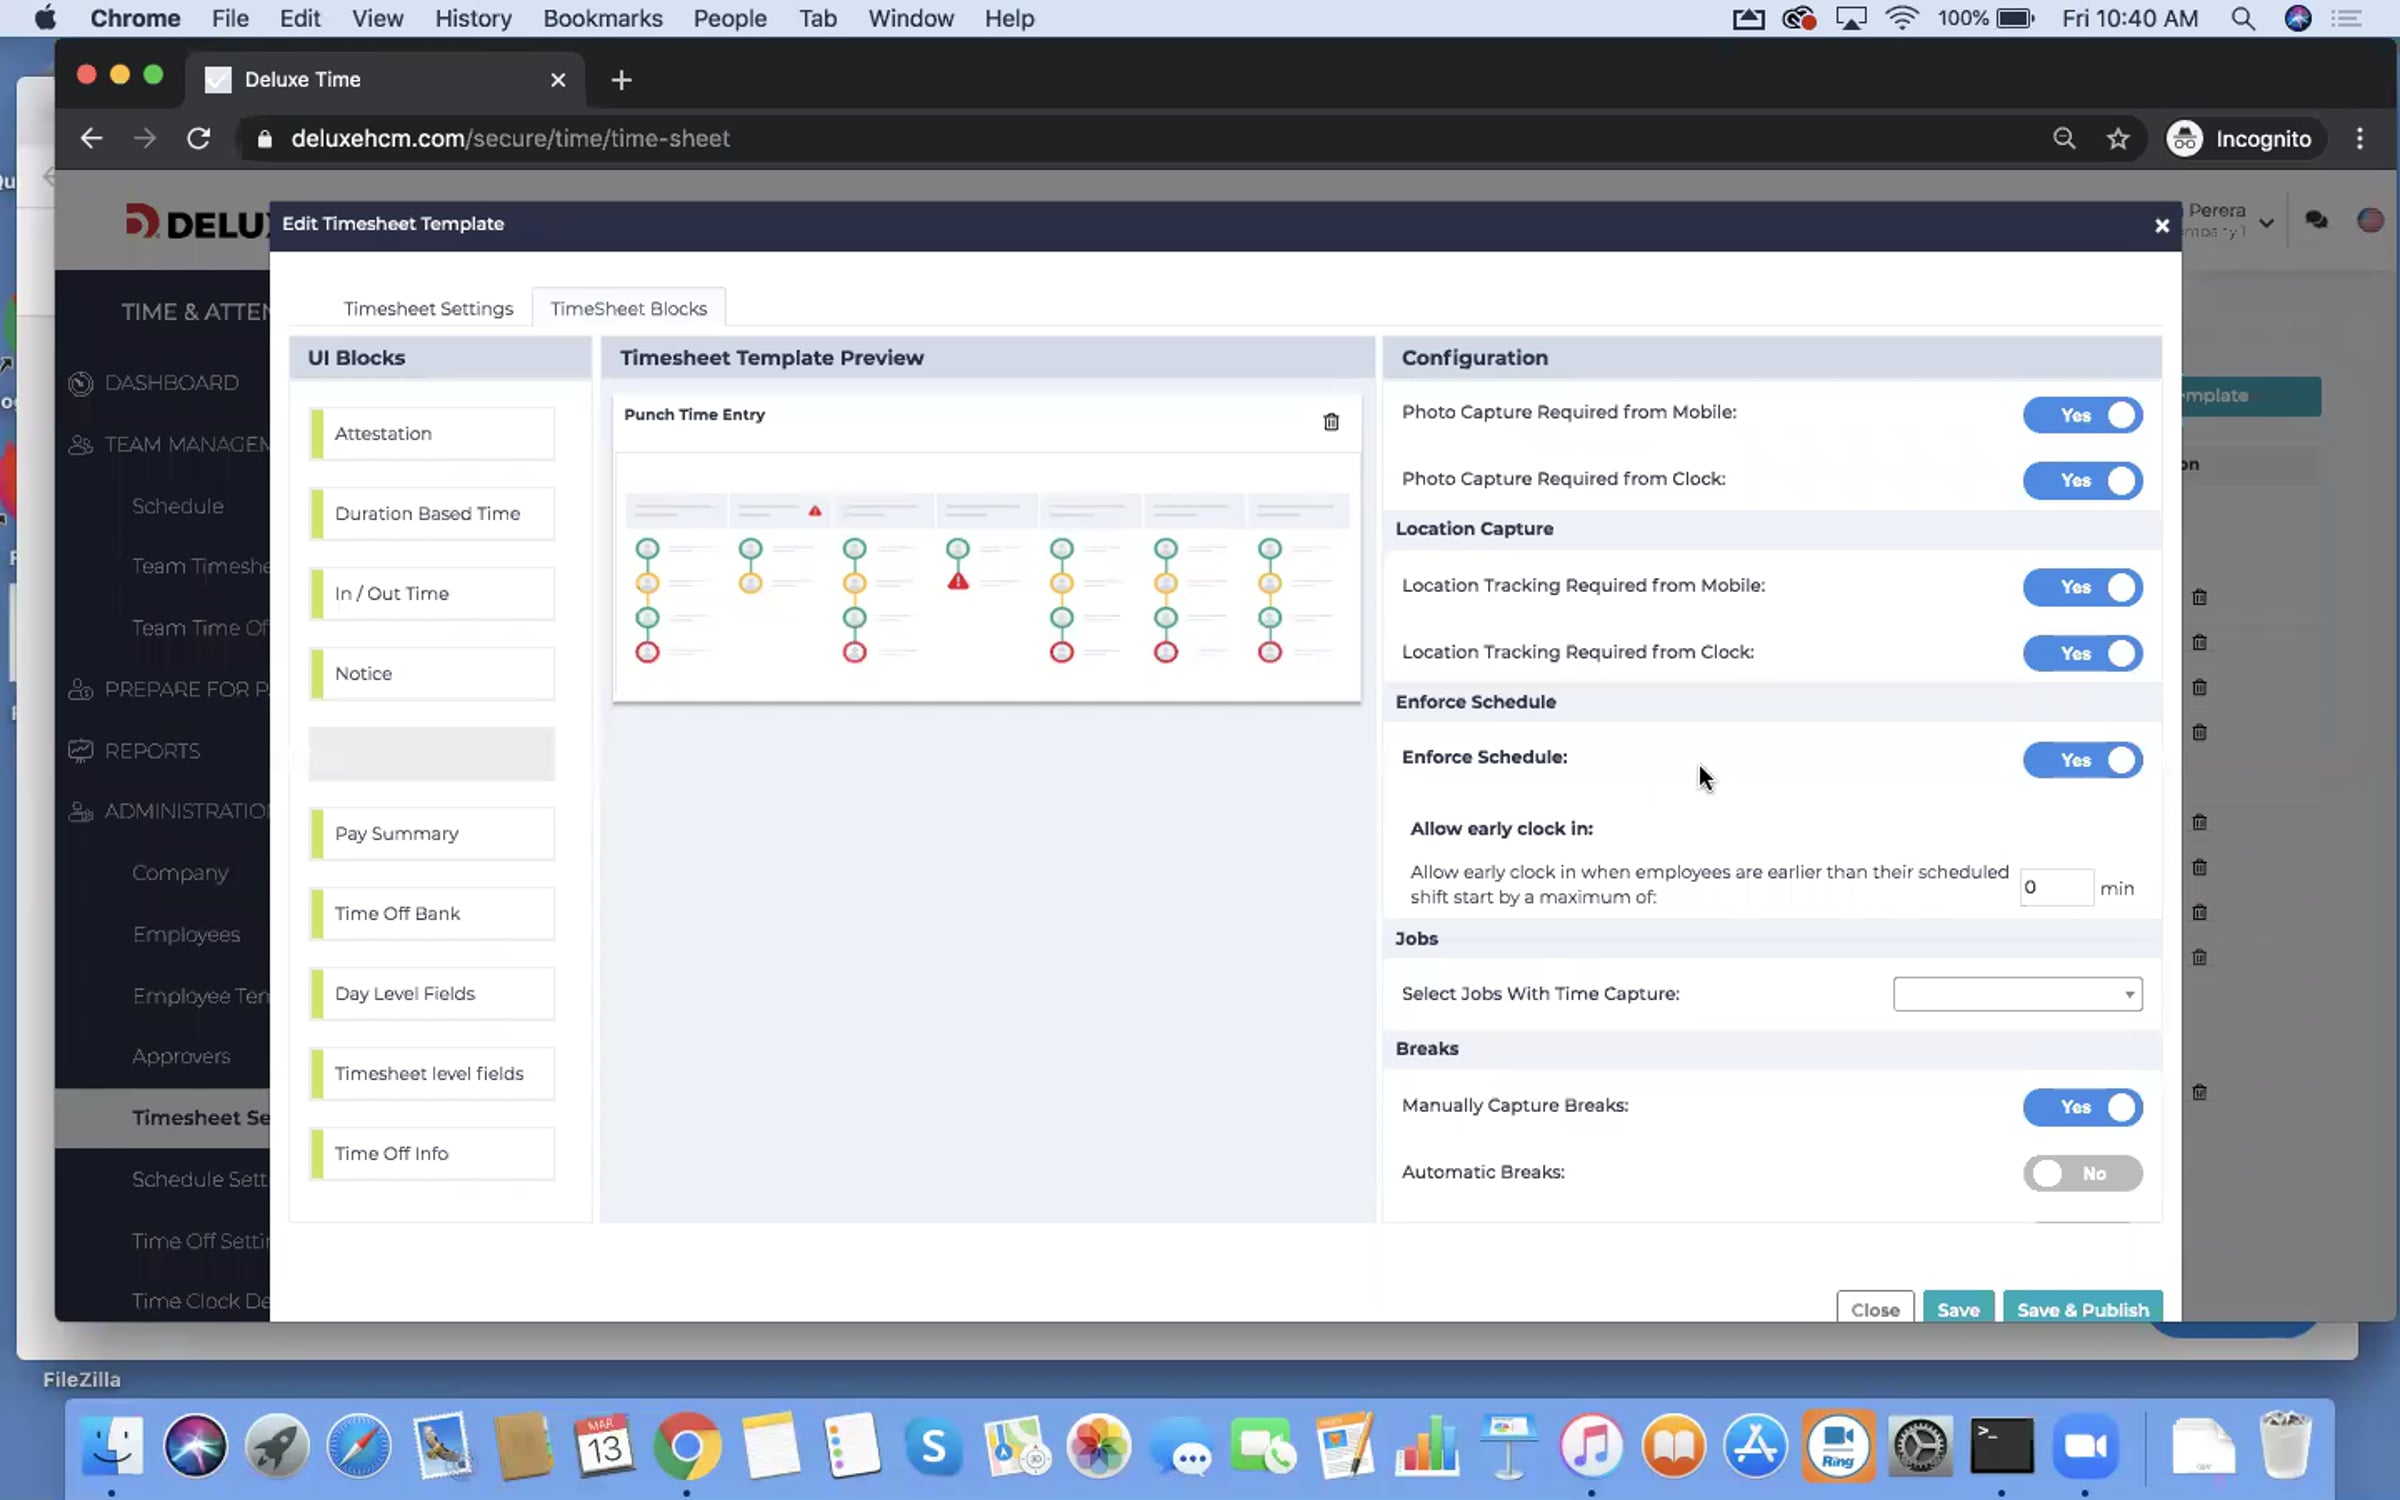Enable Automatic Breaks toggle
Viewport: 2400px width, 1500px height.
[2082, 1173]
